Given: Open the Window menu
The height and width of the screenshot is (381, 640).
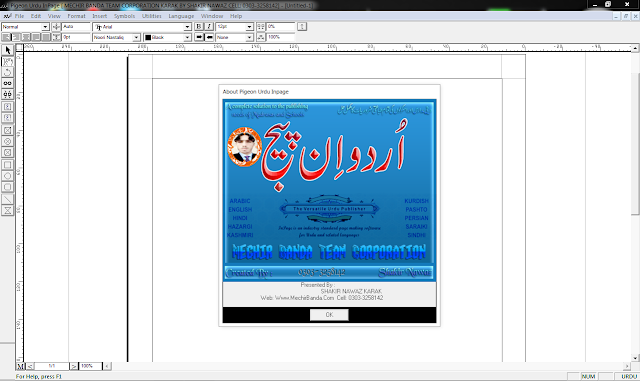Looking at the screenshot, I should pos(212,16).
